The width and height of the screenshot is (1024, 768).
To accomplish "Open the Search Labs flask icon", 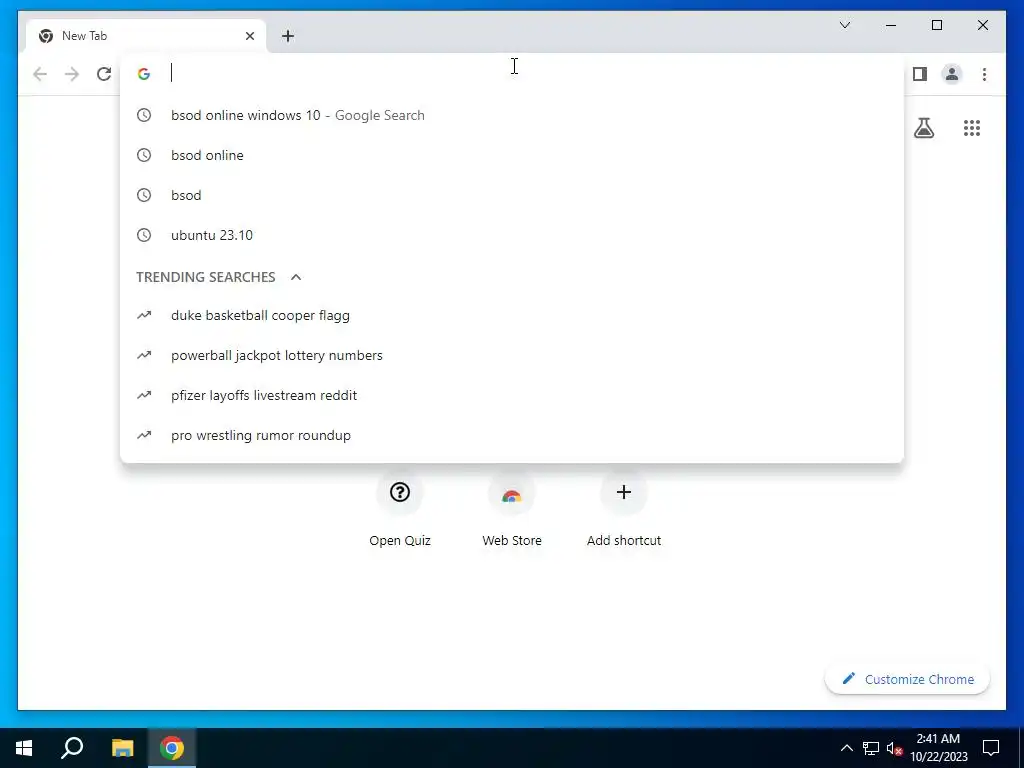I will click(x=923, y=128).
